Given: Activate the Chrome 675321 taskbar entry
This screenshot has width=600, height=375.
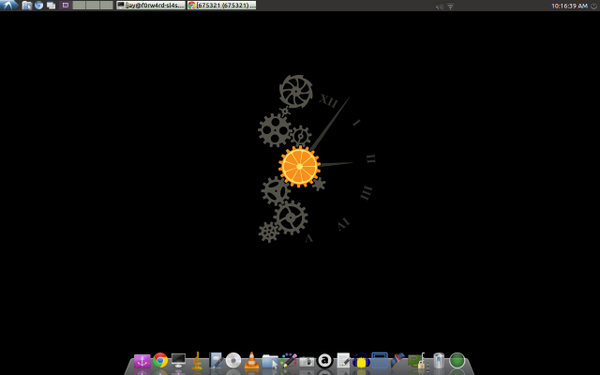Looking at the screenshot, I should (x=222, y=5).
